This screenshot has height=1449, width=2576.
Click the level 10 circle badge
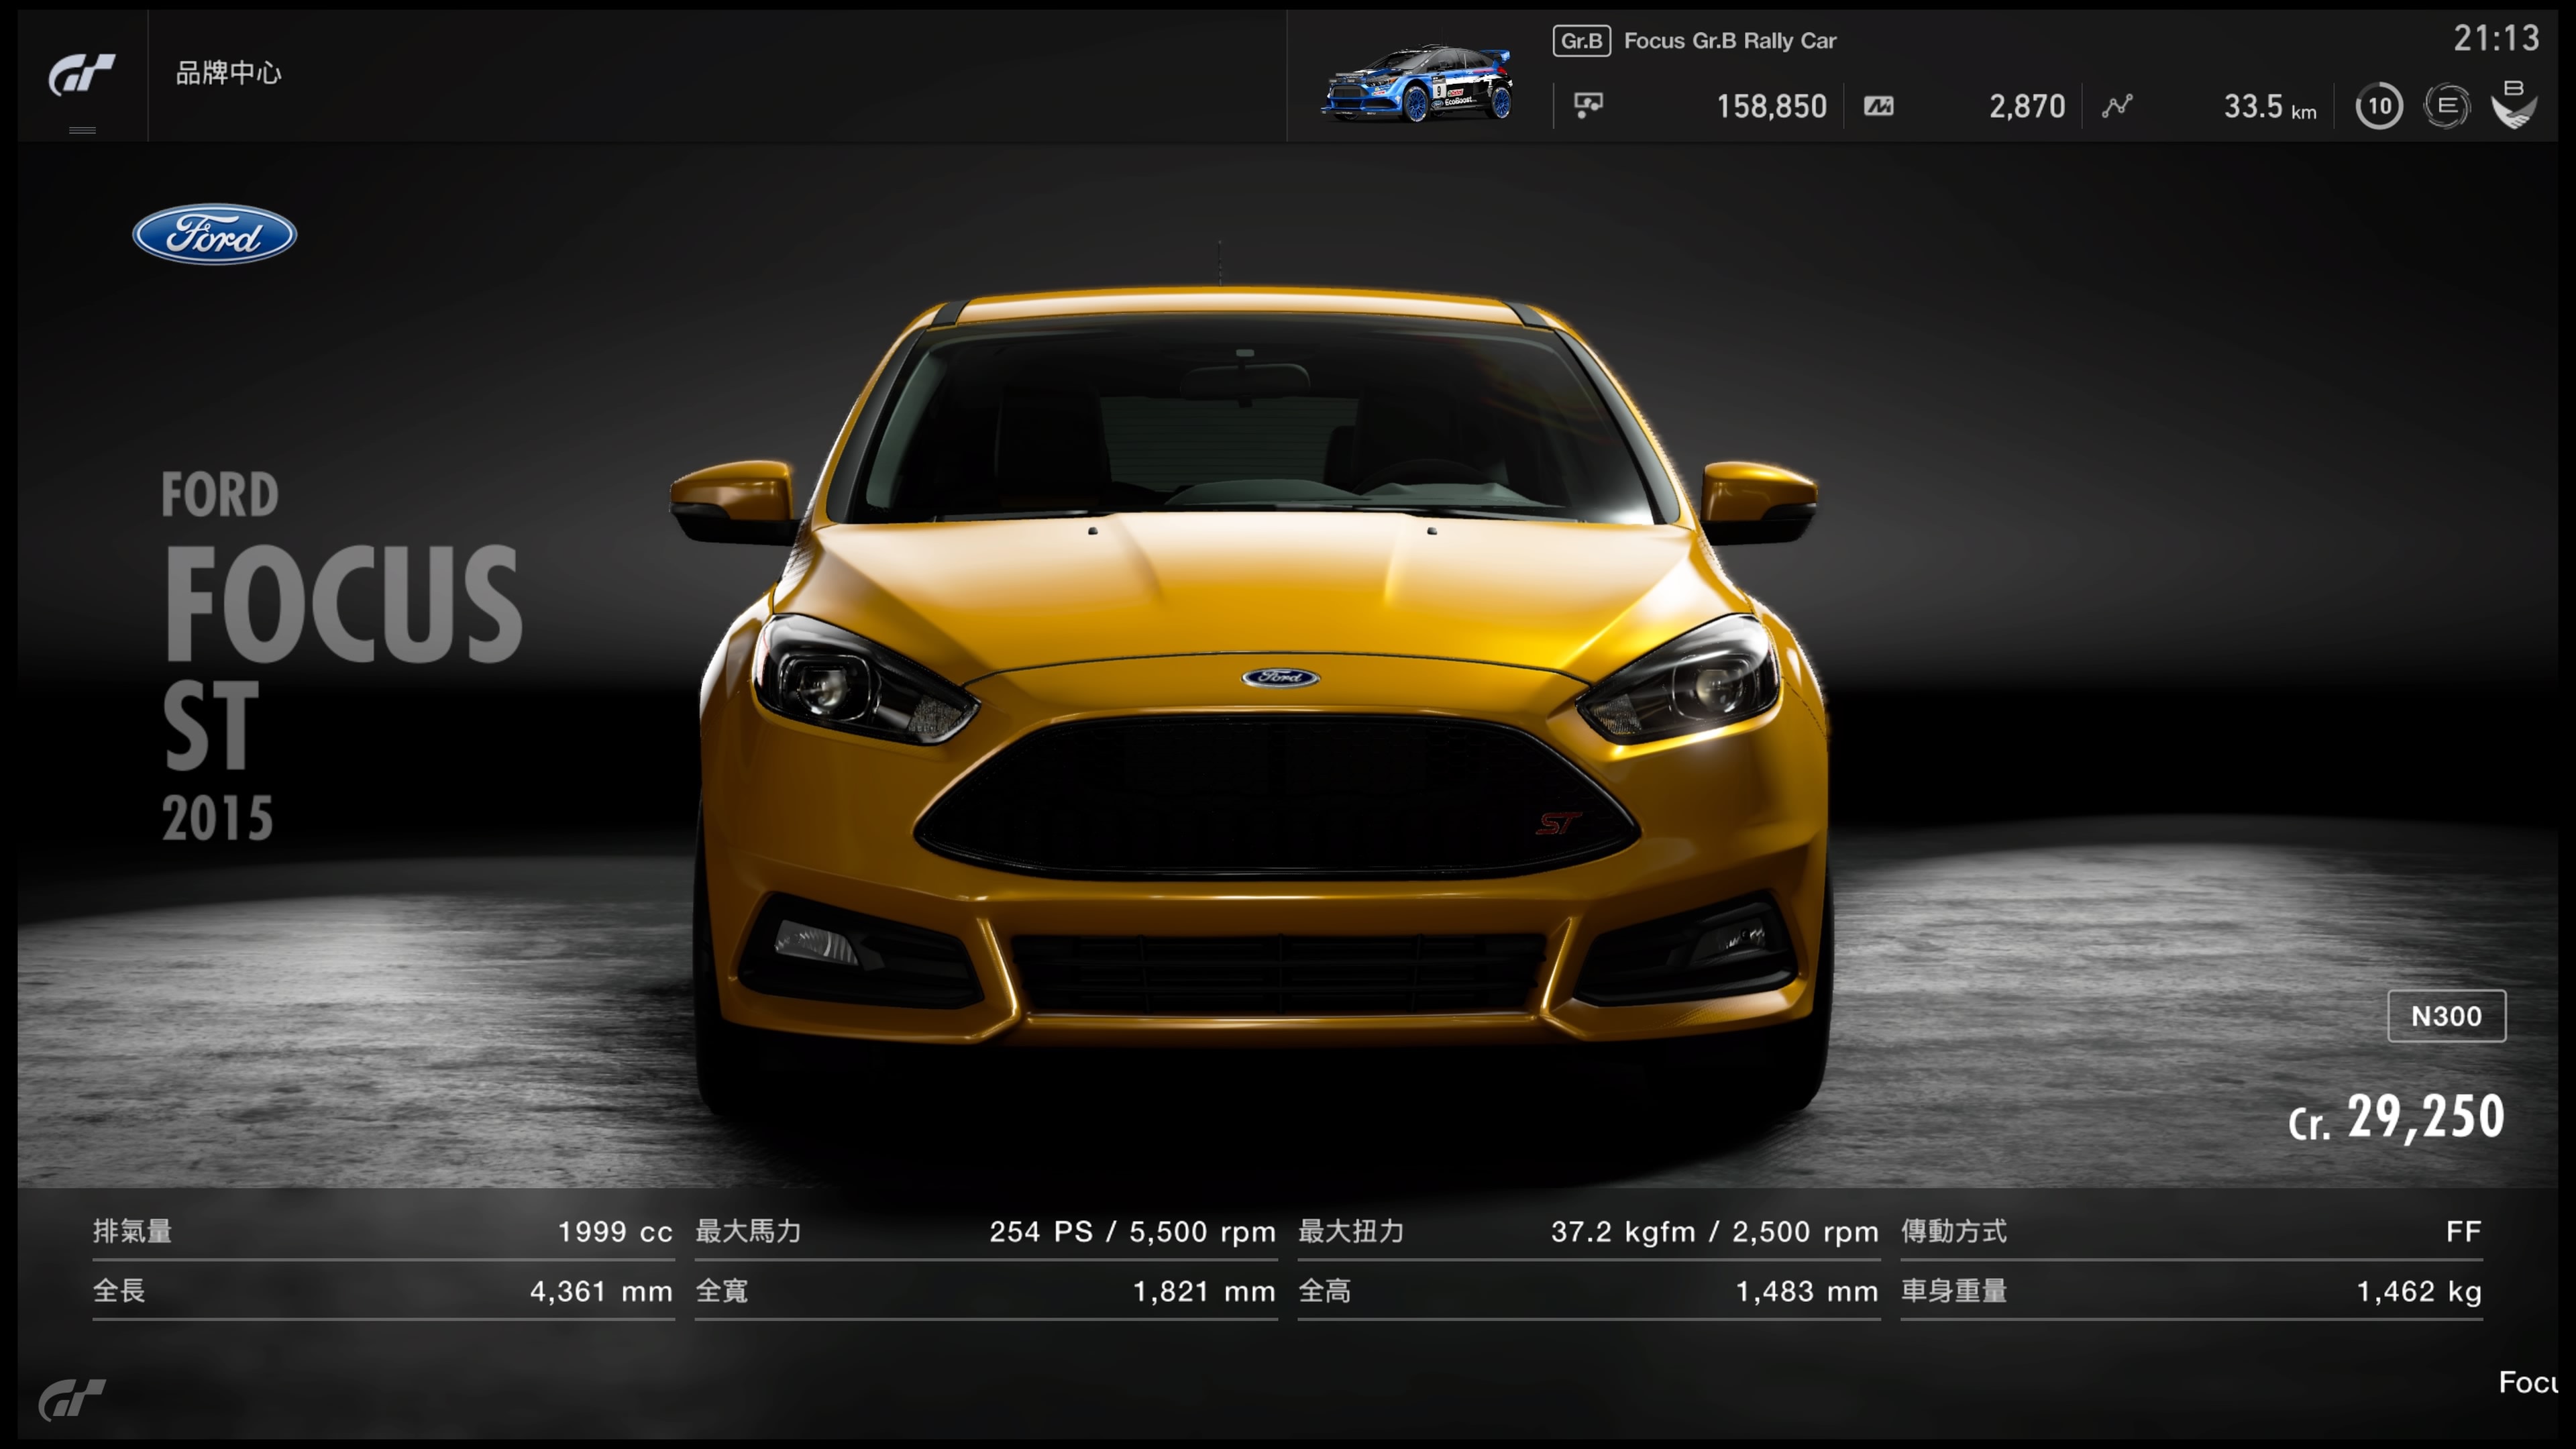(2379, 106)
